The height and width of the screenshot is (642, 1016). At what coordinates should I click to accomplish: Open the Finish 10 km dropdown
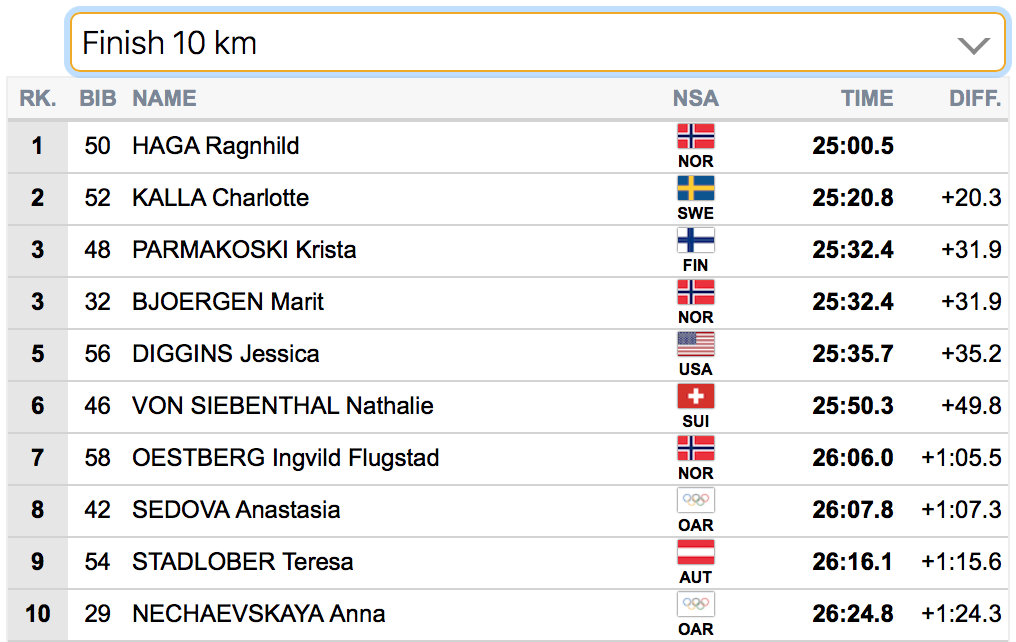537,43
